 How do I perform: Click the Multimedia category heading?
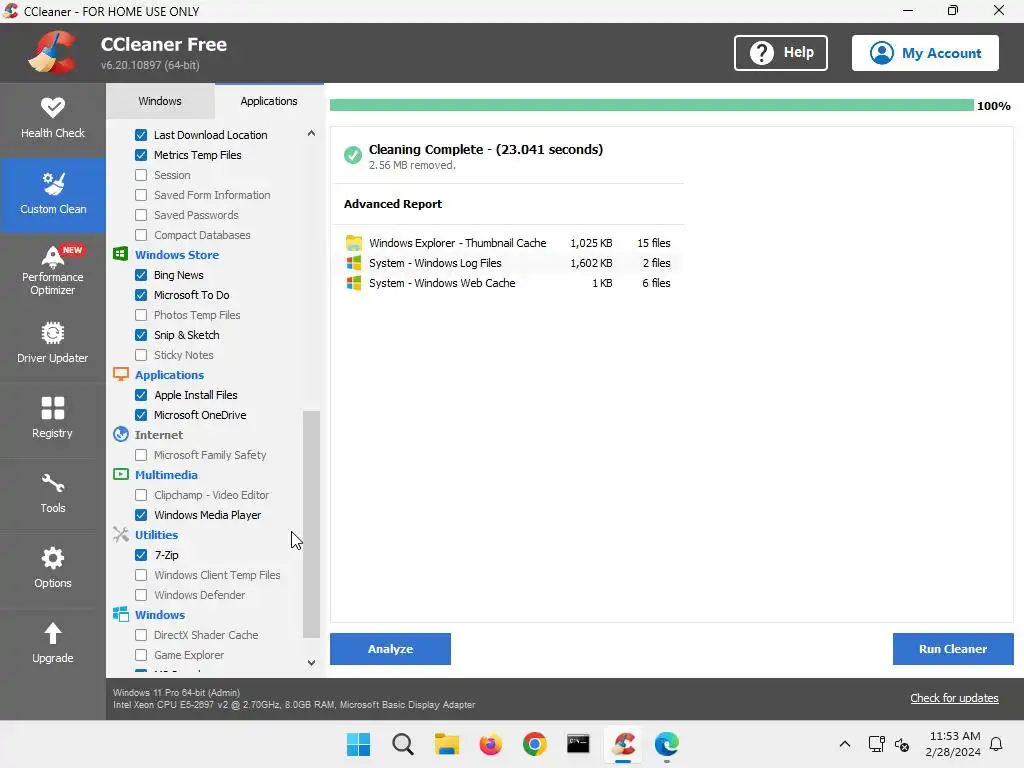(167, 475)
